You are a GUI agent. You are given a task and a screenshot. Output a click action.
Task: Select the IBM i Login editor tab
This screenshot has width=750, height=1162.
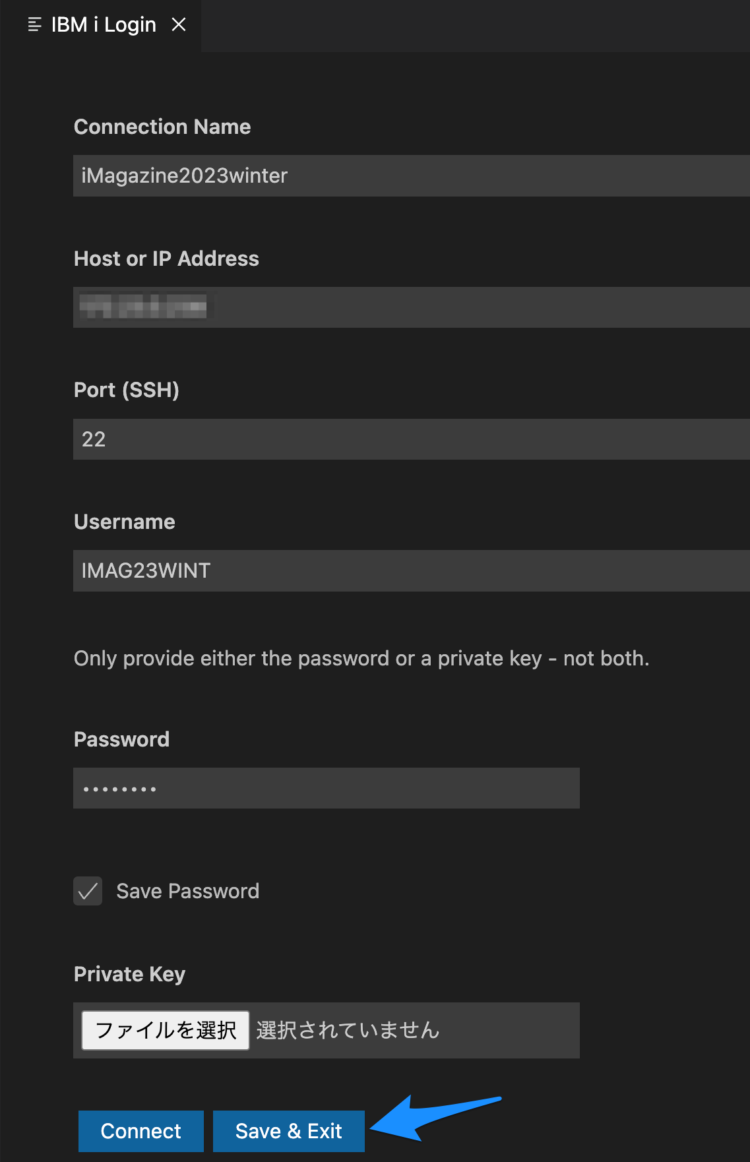102,24
